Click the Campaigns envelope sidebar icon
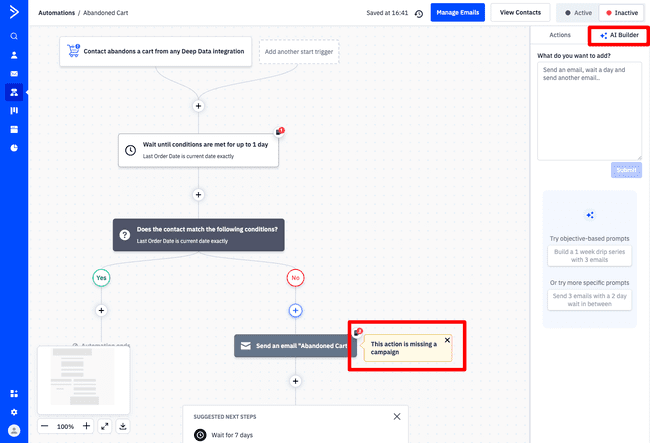This screenshot has height=443, width=650. [14, 74]
